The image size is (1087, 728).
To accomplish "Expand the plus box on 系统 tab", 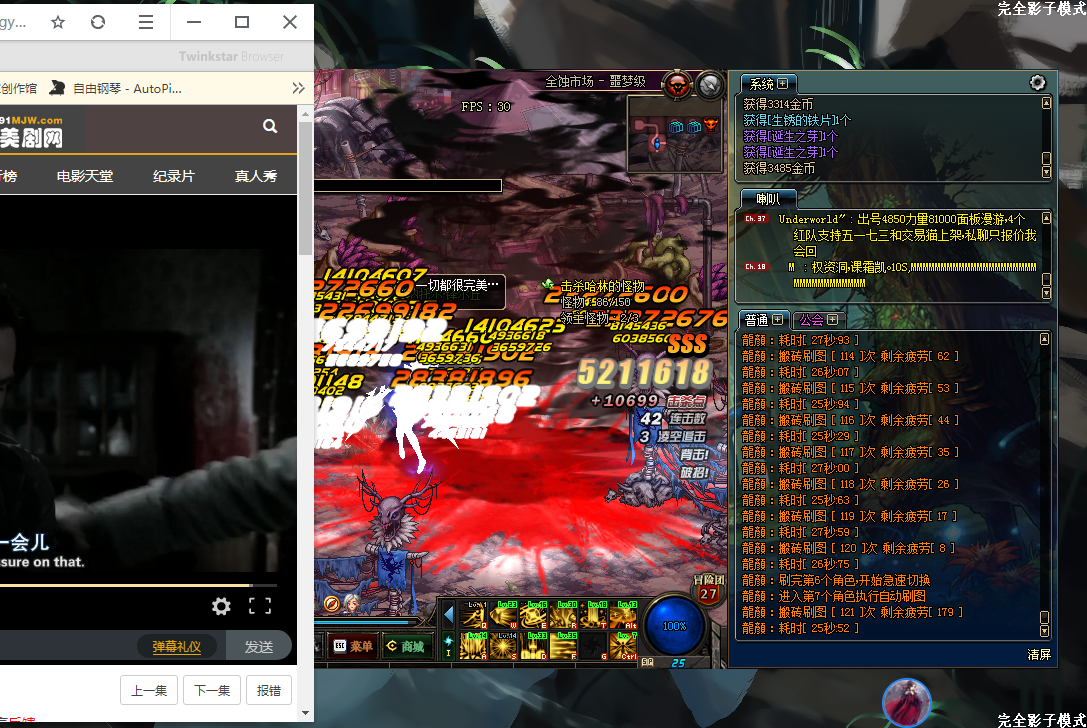I will [783, 83].
